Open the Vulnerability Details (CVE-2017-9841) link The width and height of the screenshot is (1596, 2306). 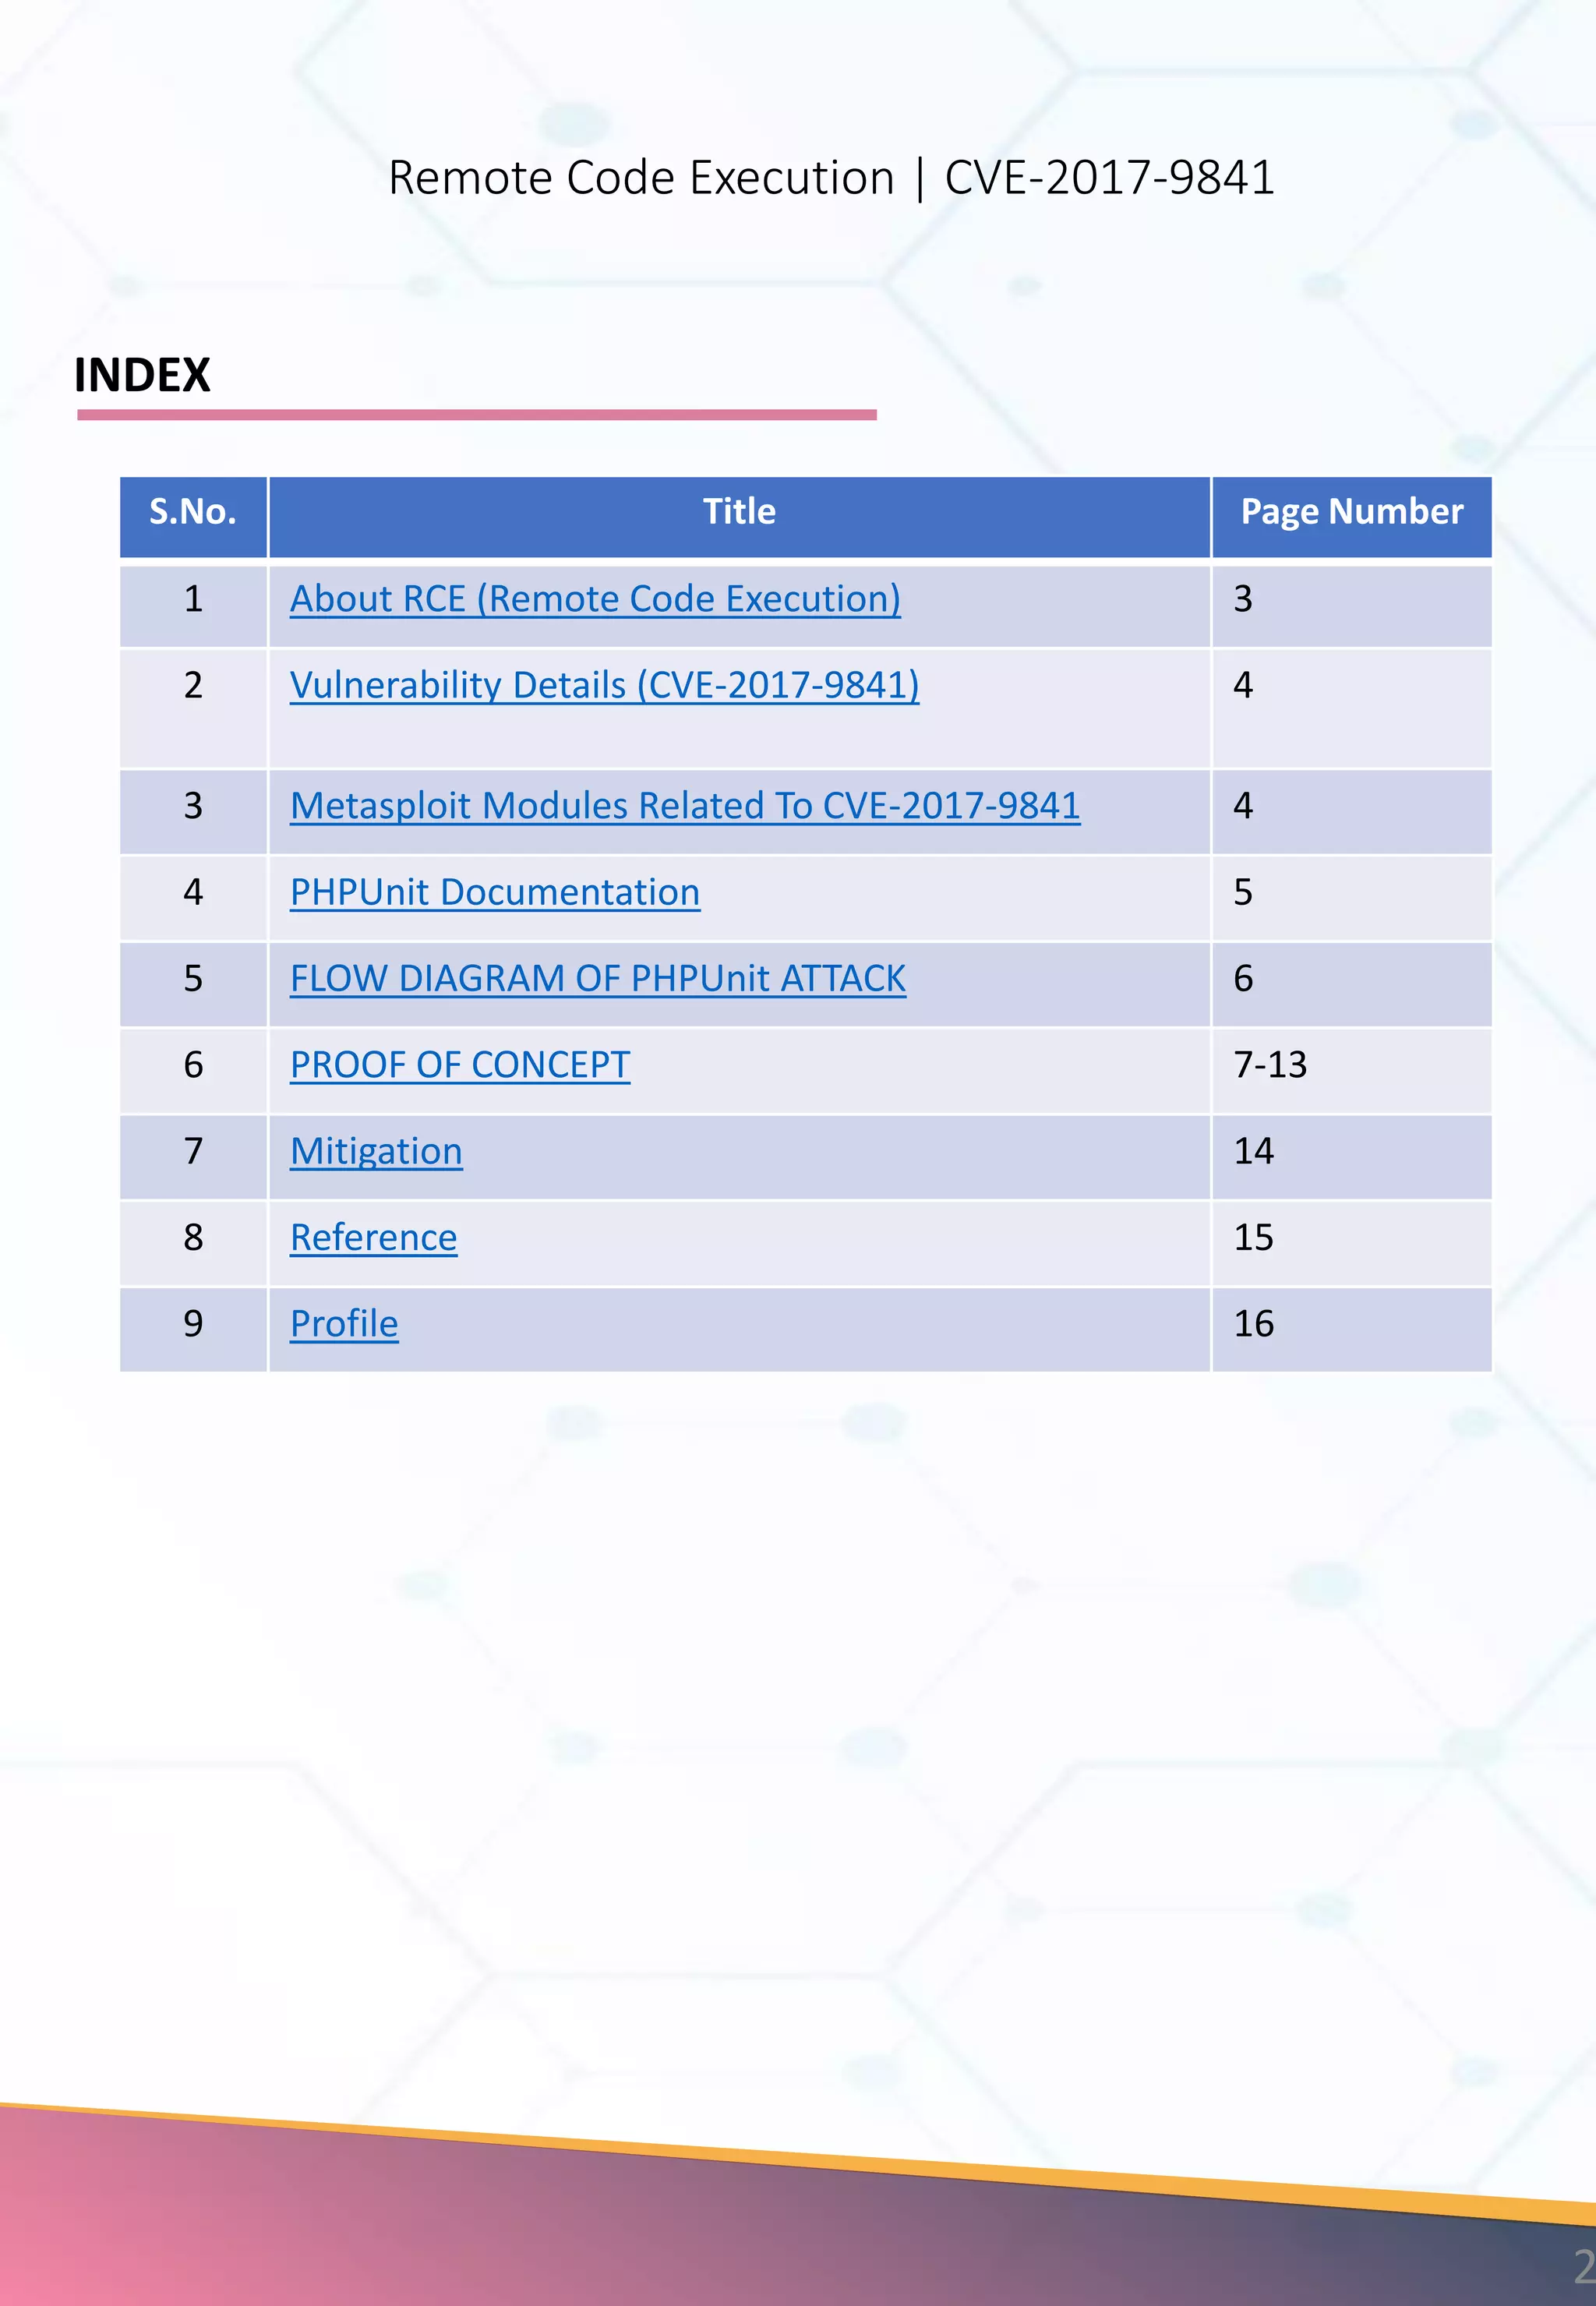(604, 685)
